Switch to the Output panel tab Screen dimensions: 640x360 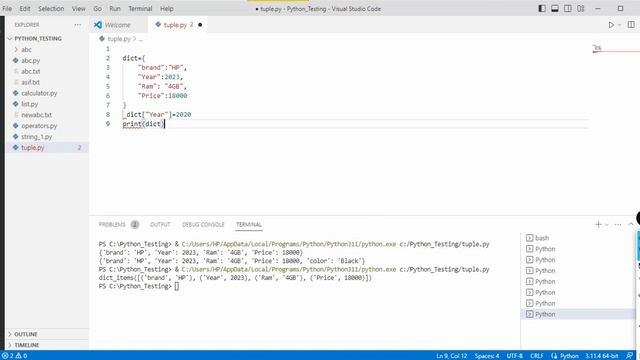(x=160, y=224)
